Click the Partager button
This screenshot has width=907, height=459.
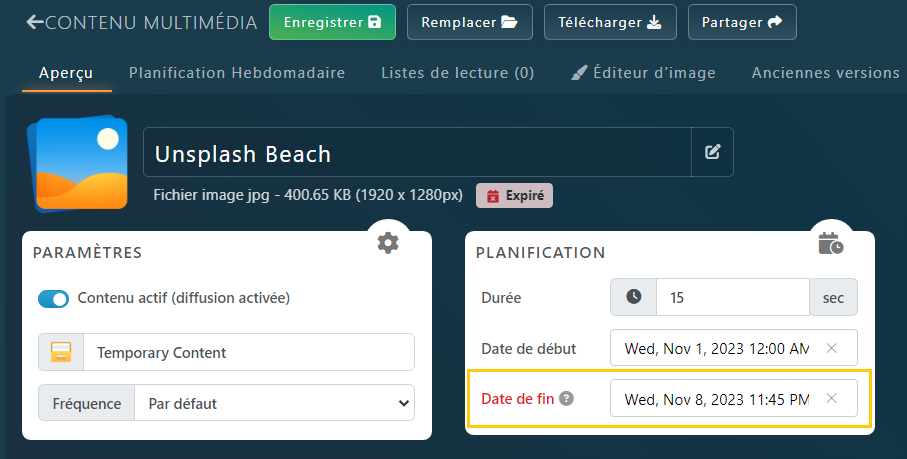741,22
